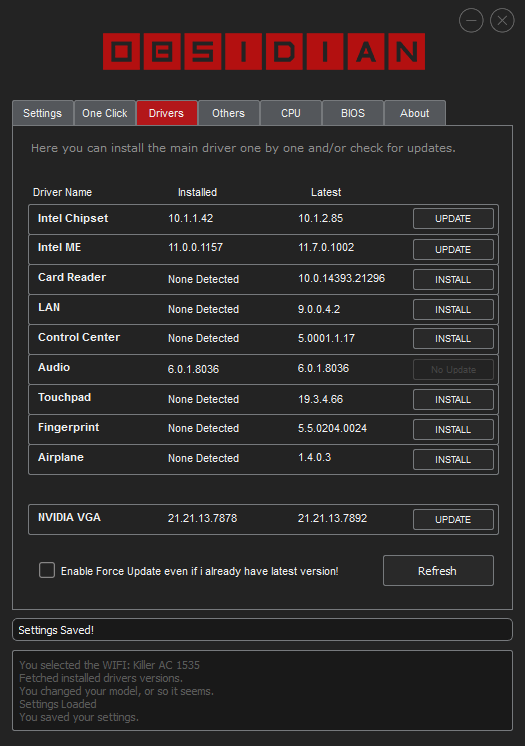Click installed version 21.21.13.7878
The image size is (525, 746).
coord(202,518)
